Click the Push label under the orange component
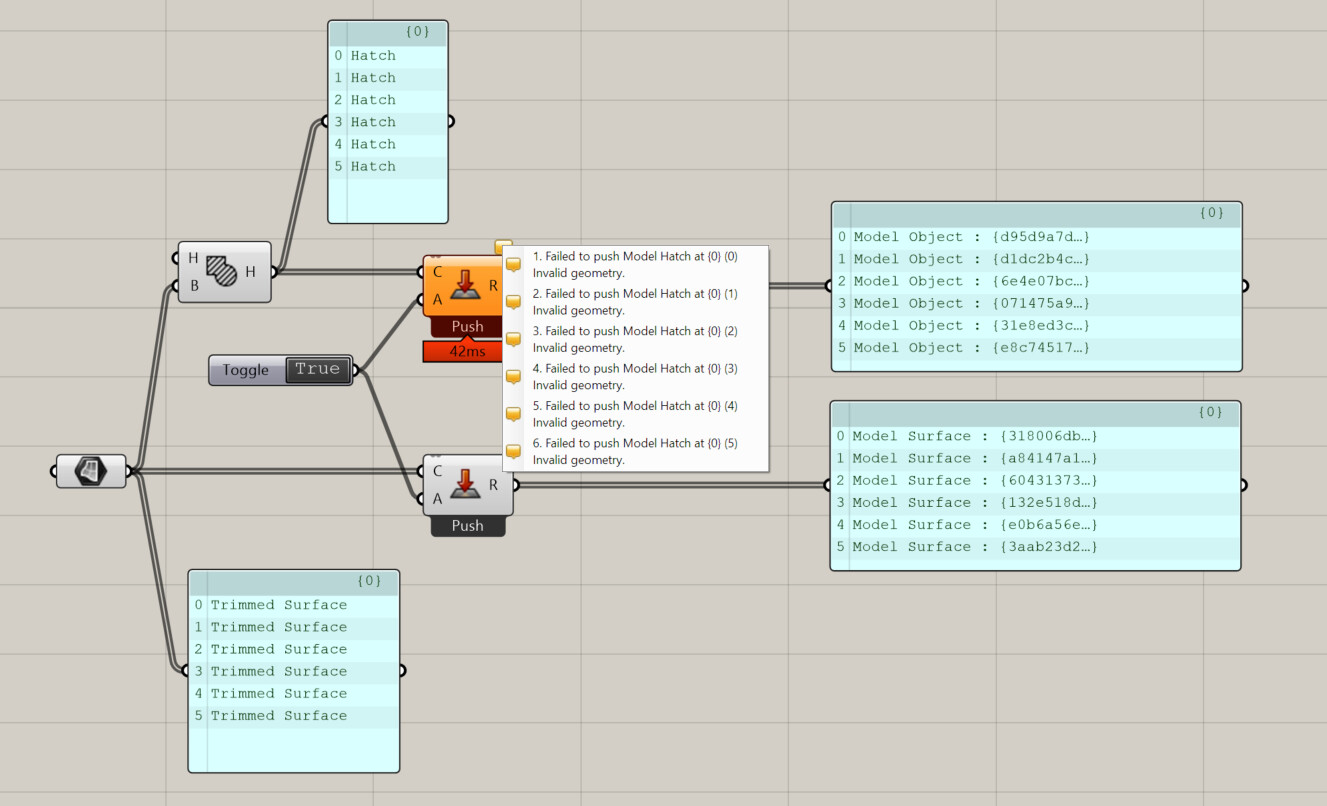1327x806 pixels. (467, 326)
